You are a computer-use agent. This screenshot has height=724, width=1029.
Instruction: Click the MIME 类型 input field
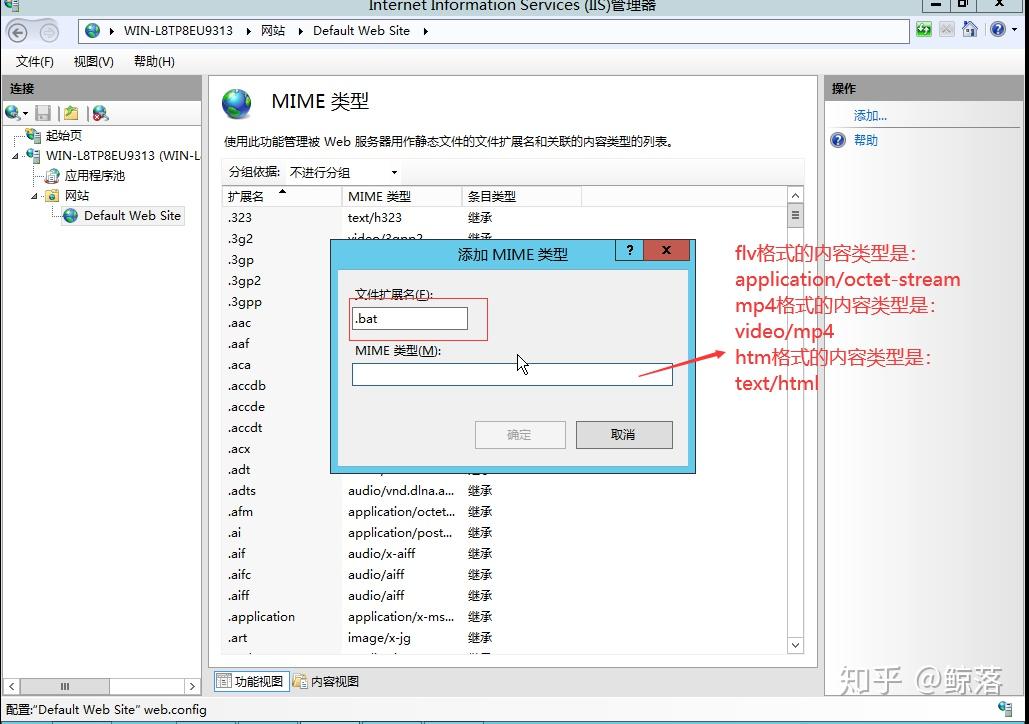click(x=512, y=375)
